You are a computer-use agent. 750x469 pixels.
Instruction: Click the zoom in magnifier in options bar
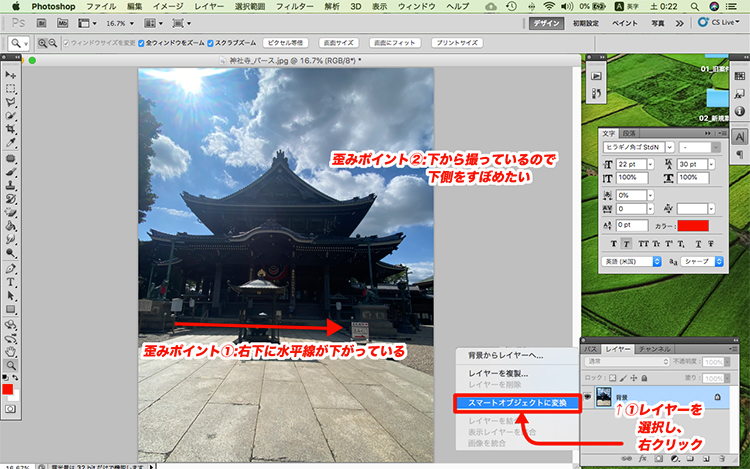42,43
